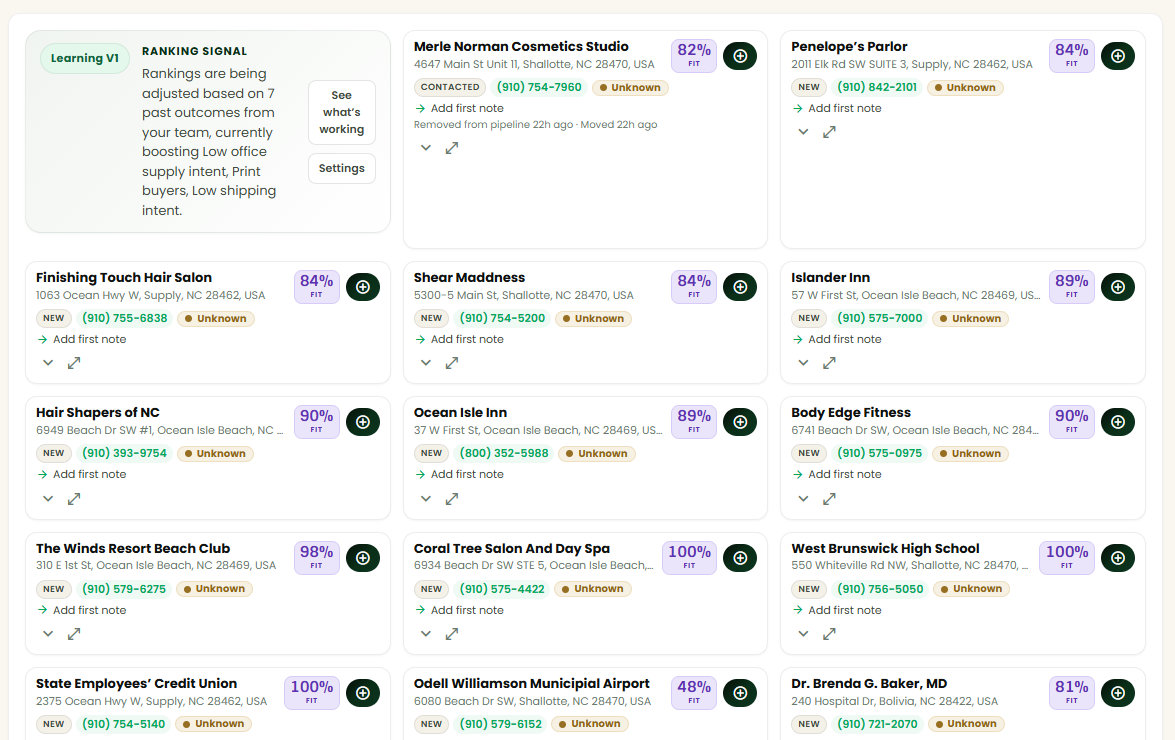Image resolution: width=1175 pixels, height=740 pixels.
Task: Open Hair Shapers of NC full view icon
Action: click(74, 499)
